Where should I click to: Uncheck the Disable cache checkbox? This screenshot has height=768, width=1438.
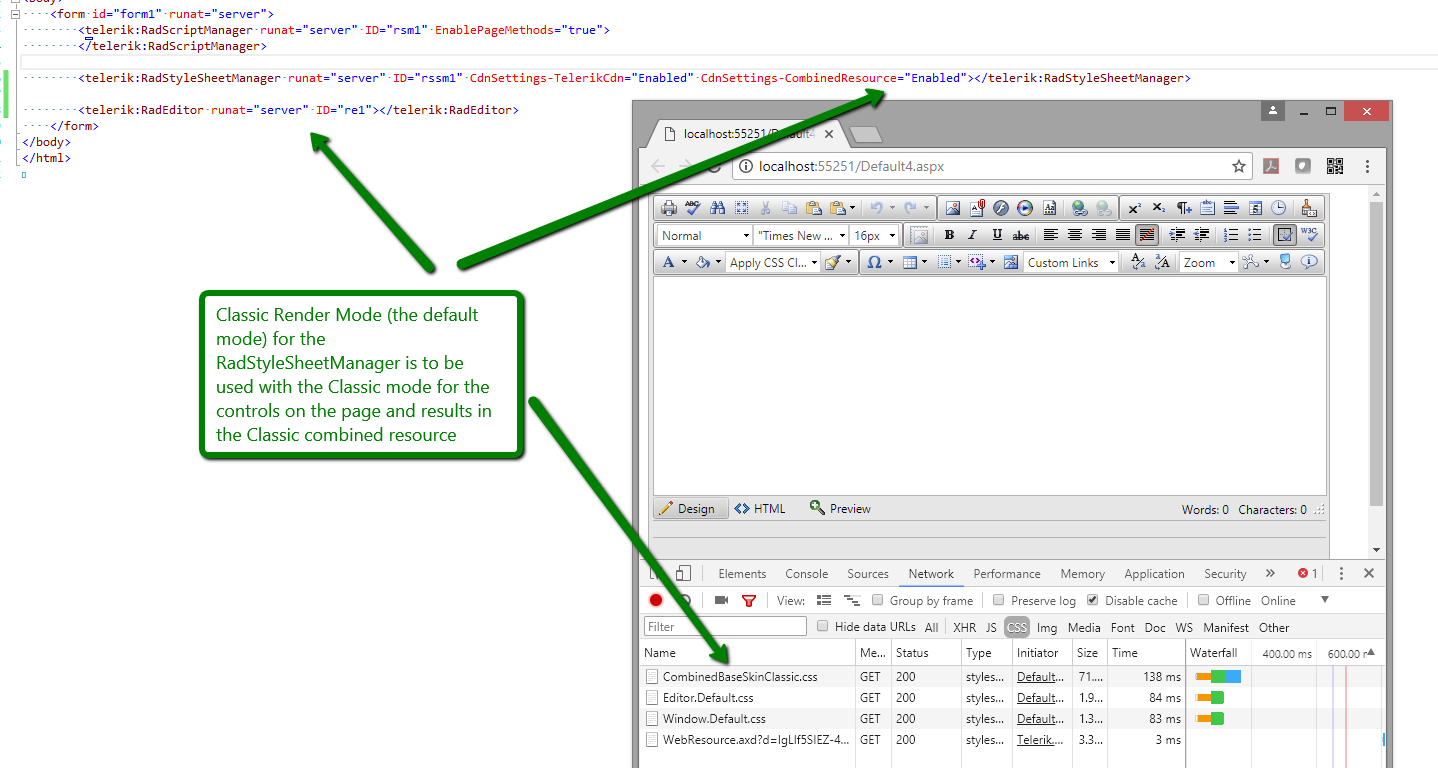(x=1092, y=600)
